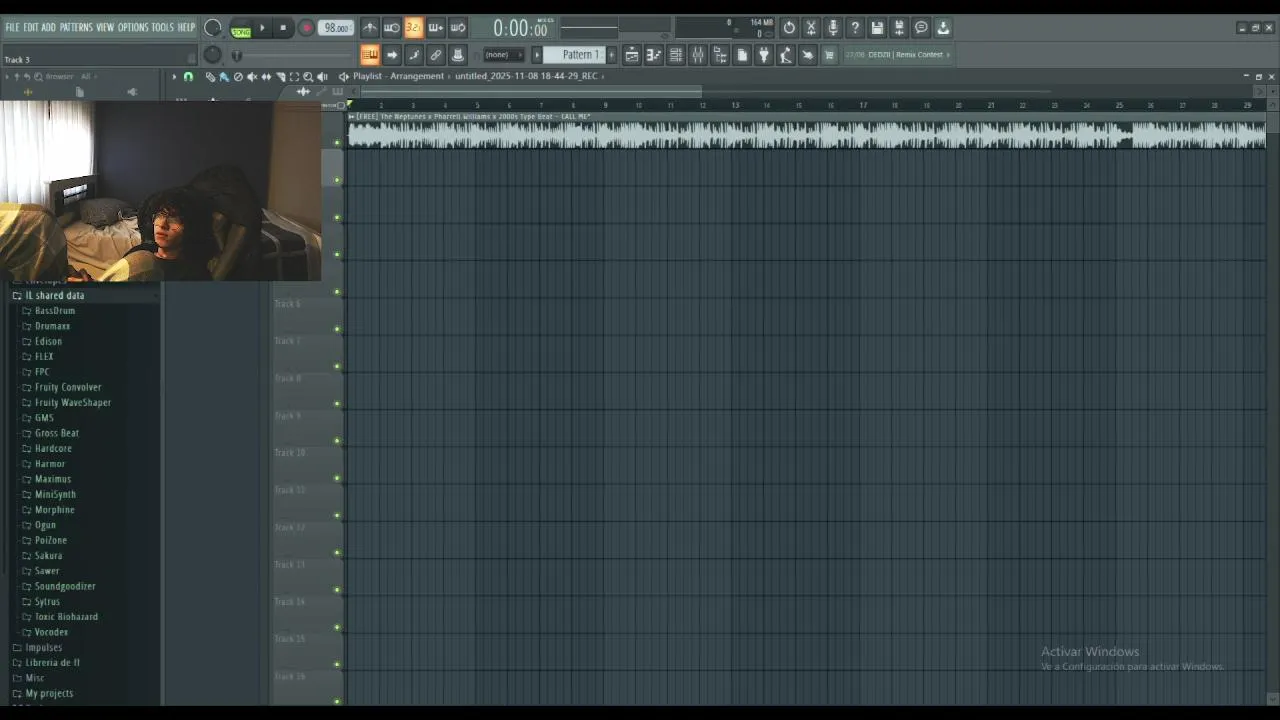This screenshot has height=720, width=1280.
Task: Select the Zoom magnifier tool in Playlist
Action: click(x=308, y=76)
